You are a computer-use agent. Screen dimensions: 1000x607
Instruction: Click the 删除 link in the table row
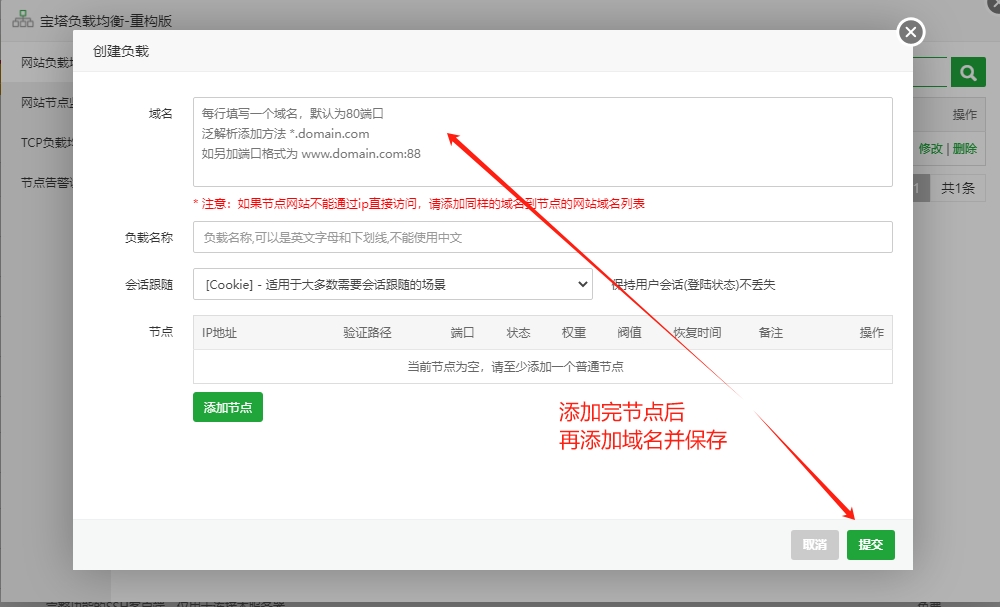[965, 149]
